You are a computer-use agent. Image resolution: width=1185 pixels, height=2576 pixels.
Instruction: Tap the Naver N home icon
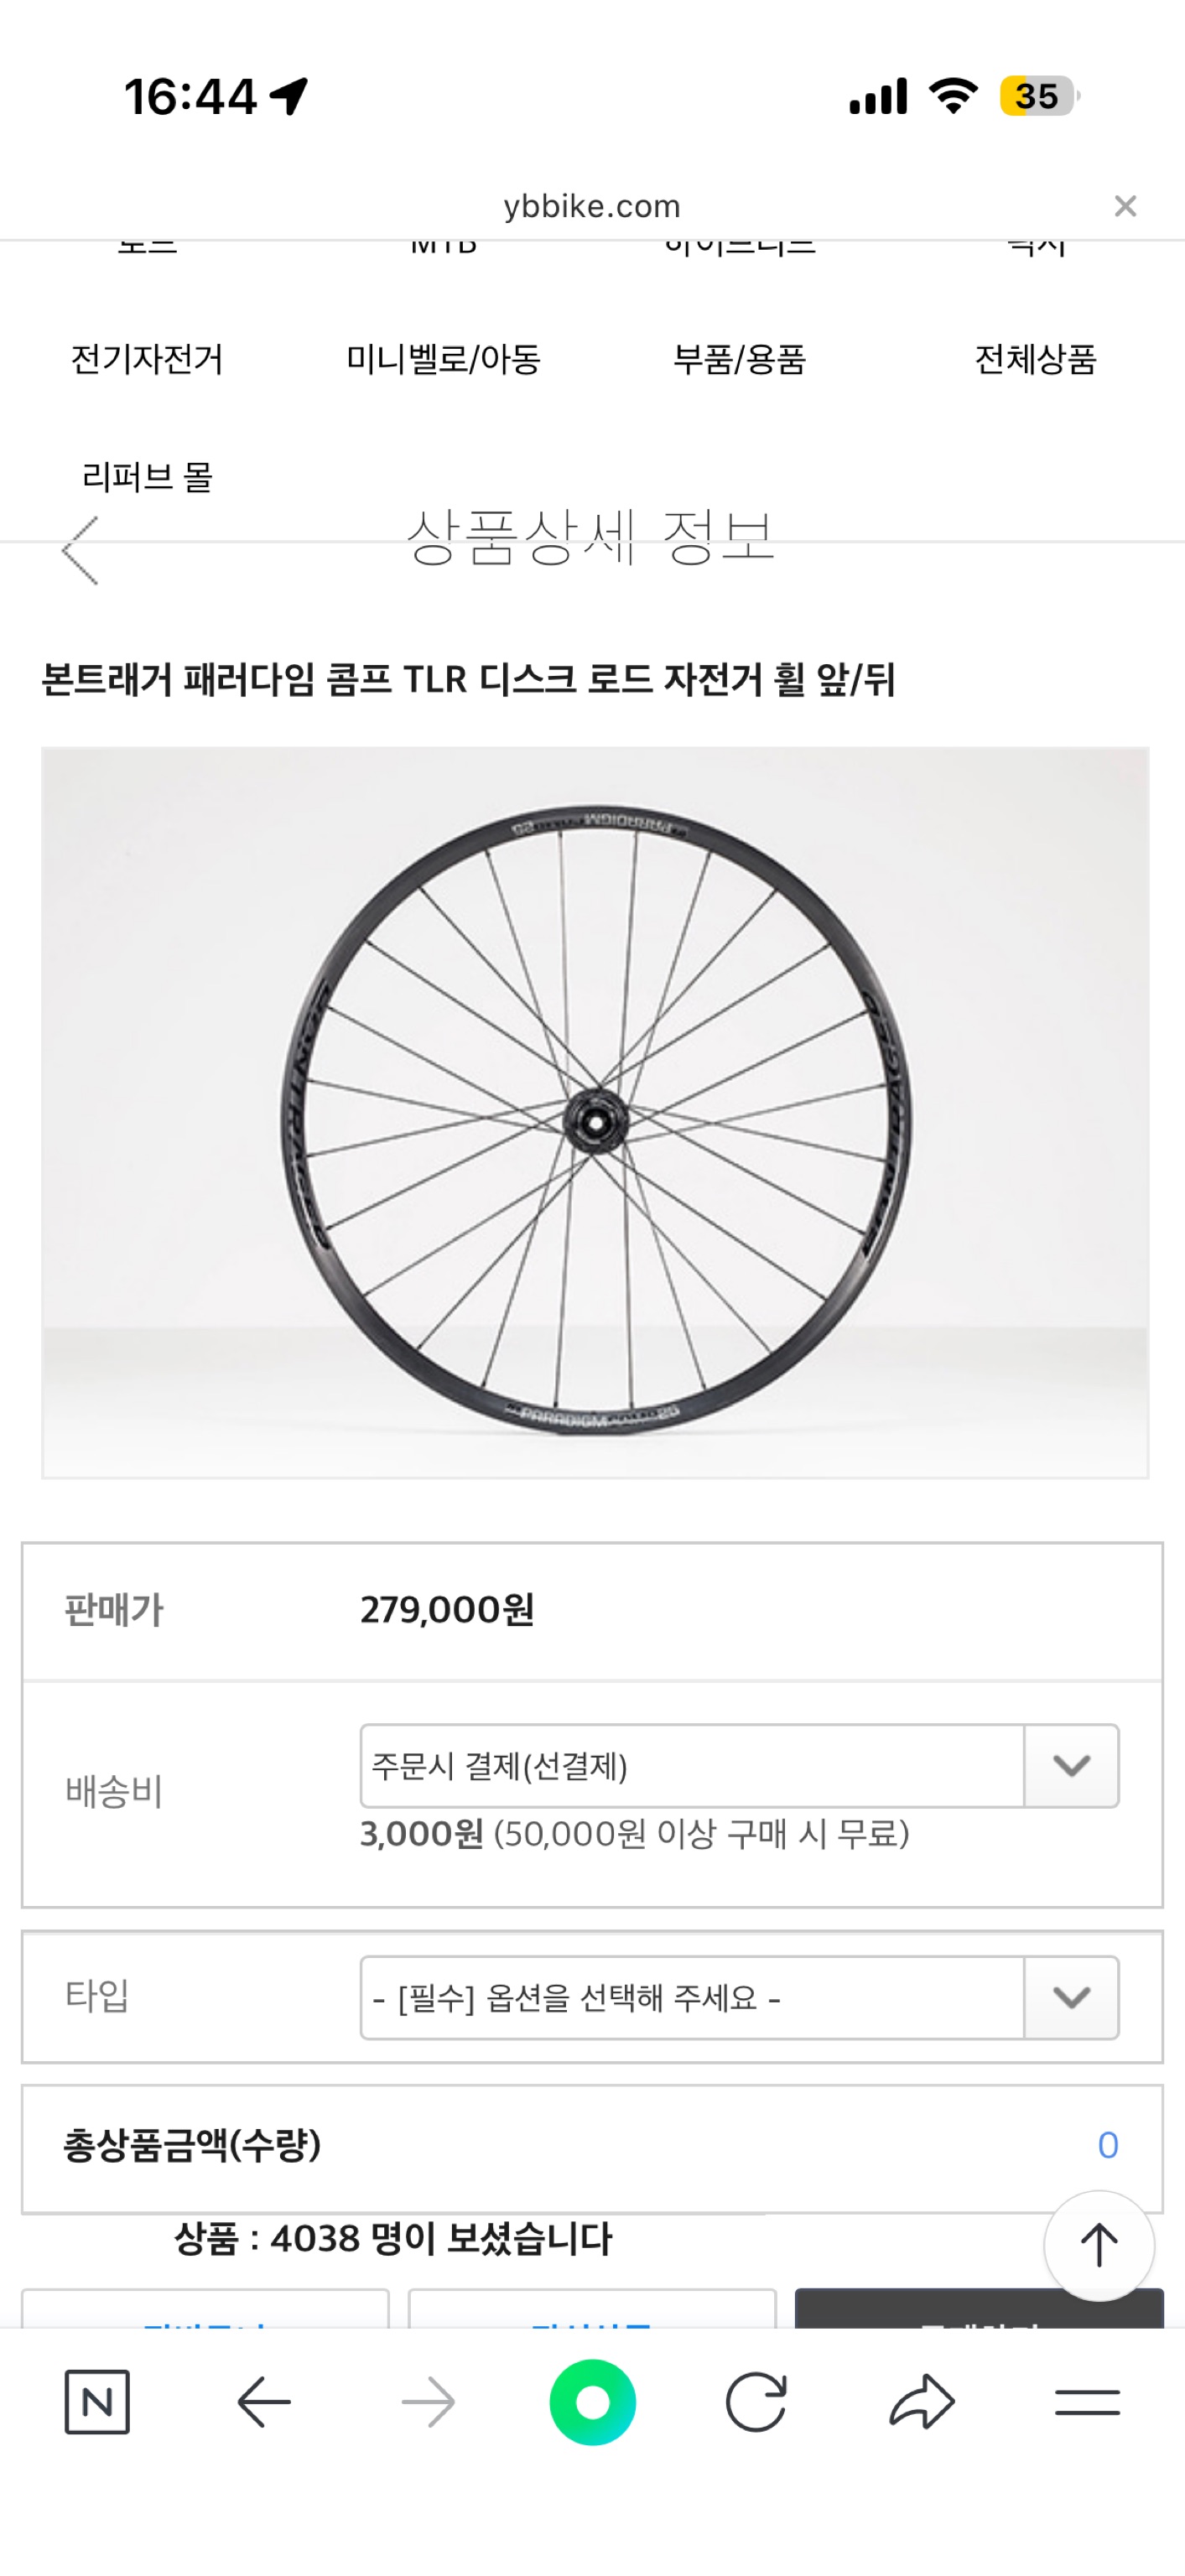97,2401
